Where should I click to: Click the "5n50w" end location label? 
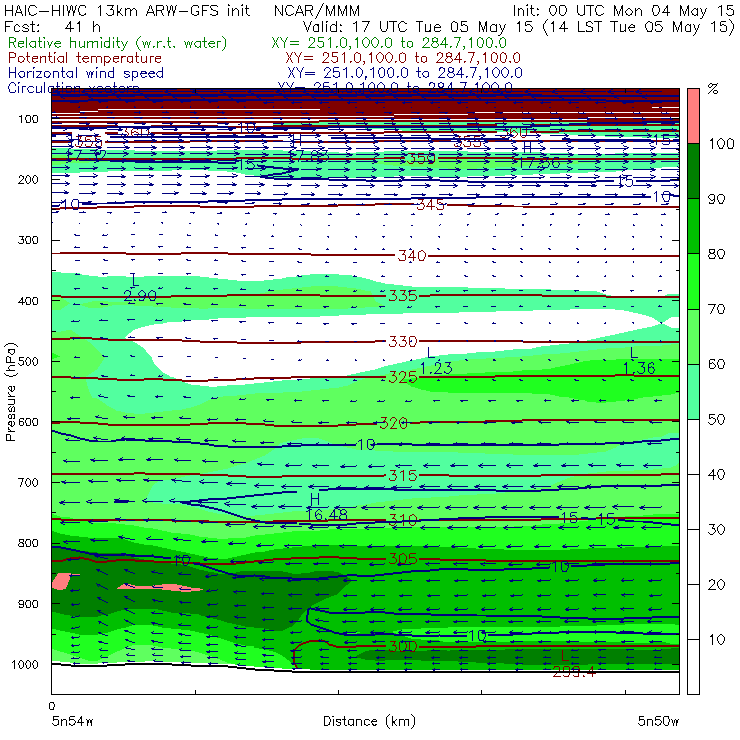coord(658,721)
